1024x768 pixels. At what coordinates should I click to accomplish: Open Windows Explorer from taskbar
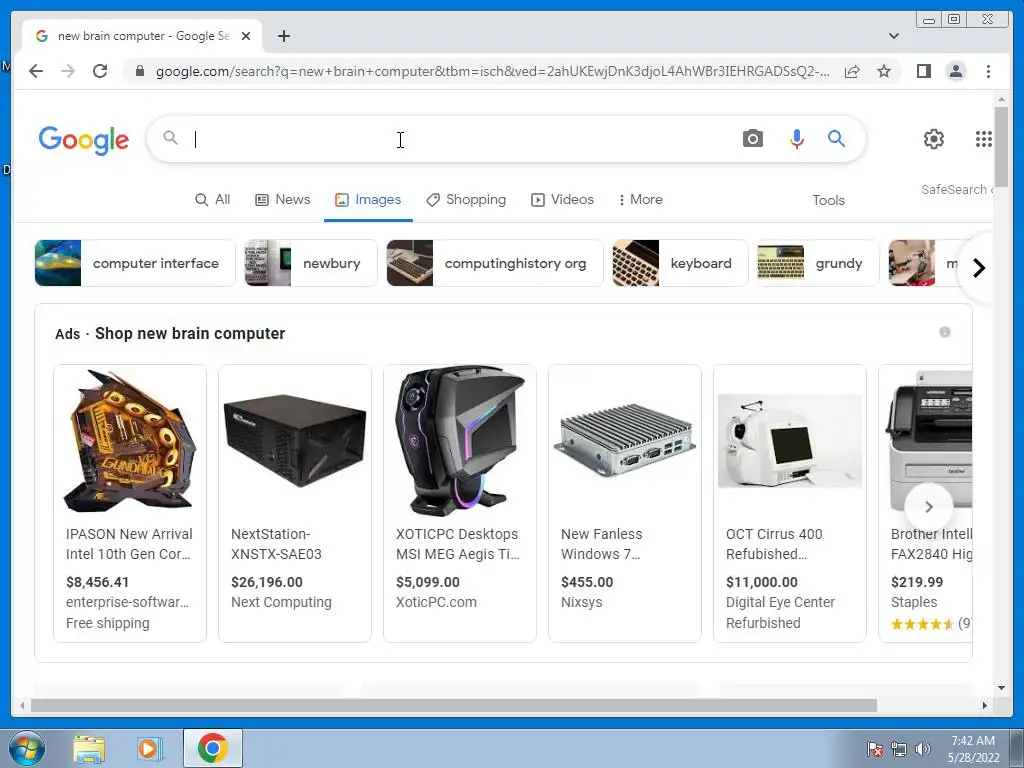click(x=89, y=748)
